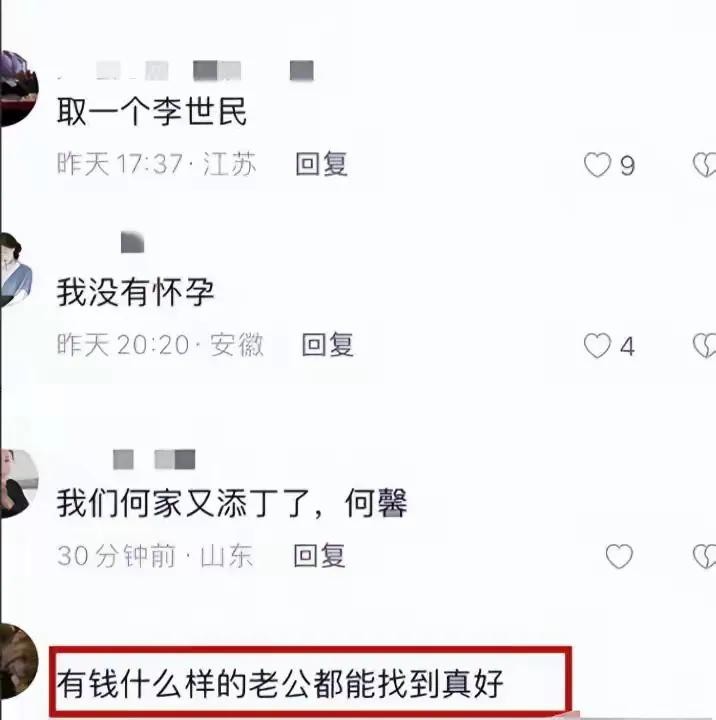Open avatar of the 我没有怀孕 commenter

16,270
